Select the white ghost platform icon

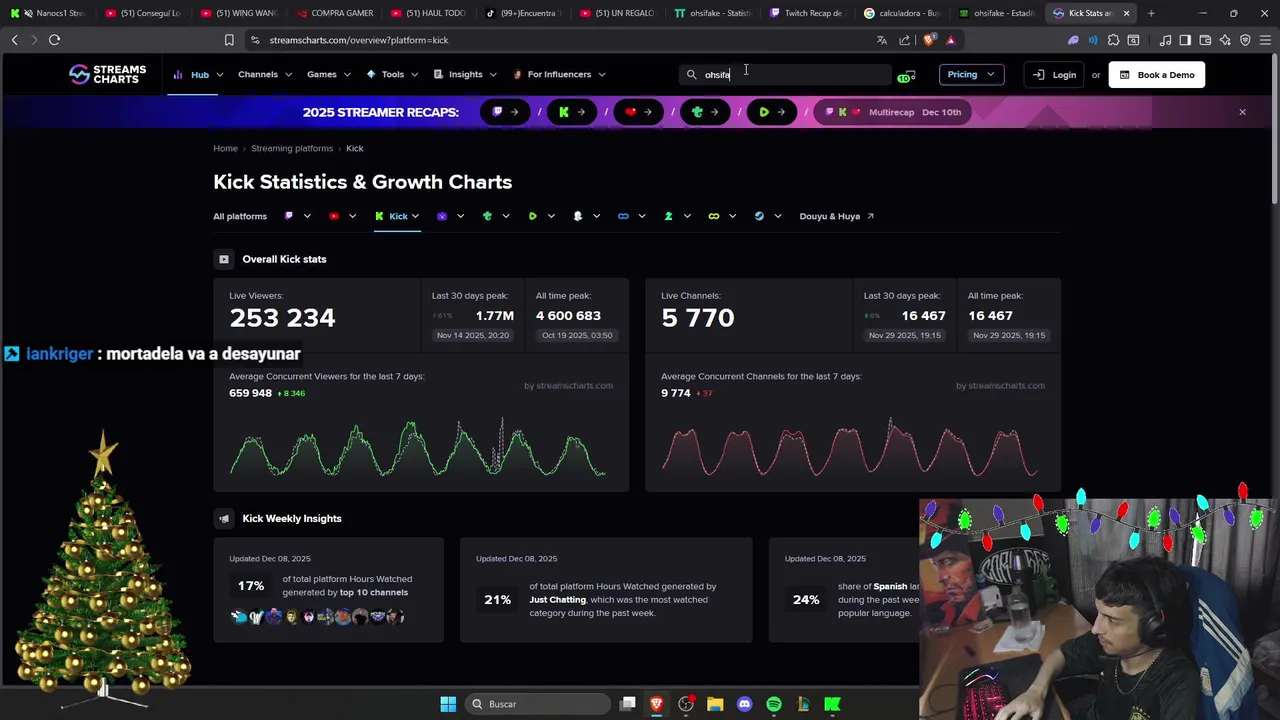578,216
